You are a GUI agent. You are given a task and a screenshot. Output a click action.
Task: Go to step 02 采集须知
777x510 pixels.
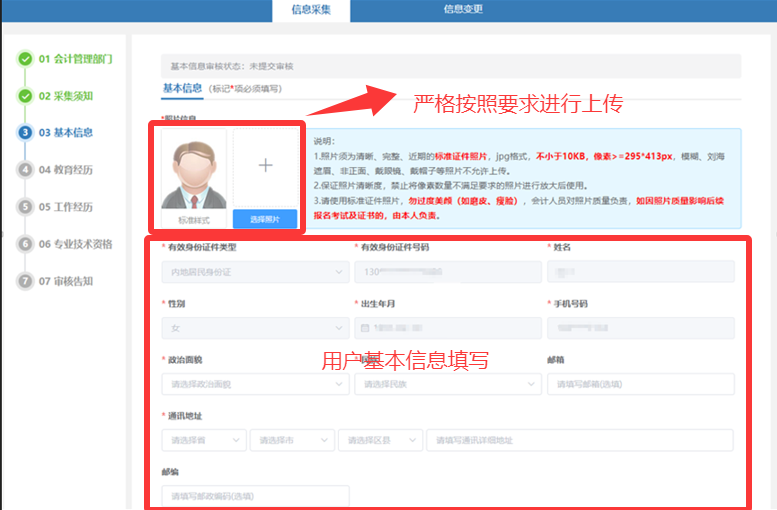tap(66, 96)
